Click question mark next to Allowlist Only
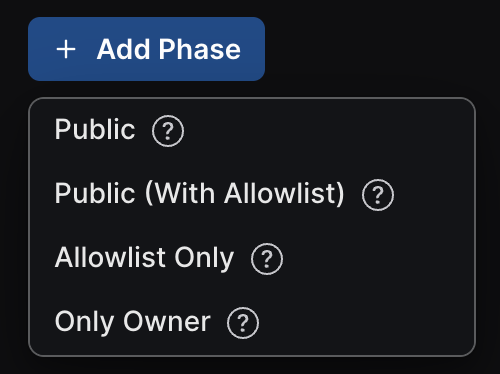This screenshot has width=500, height=374. click(x=267, y=259)
